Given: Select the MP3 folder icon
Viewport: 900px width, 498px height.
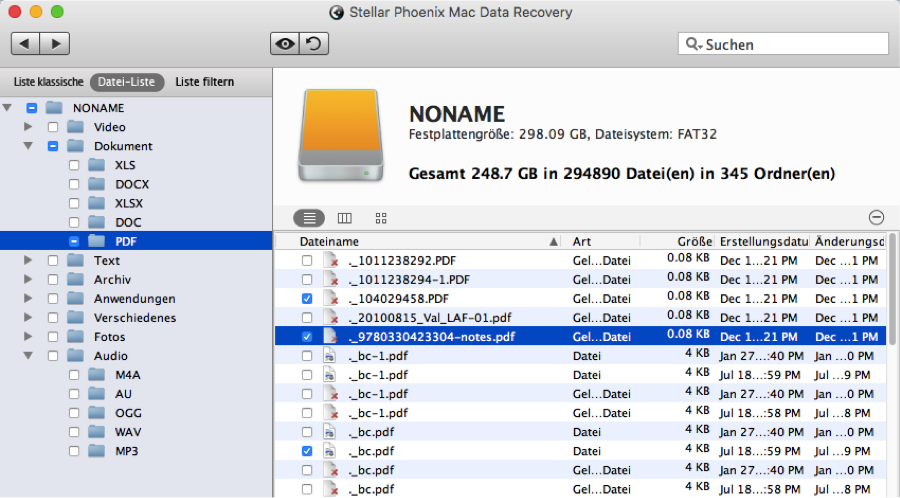Looking at the screenshot, I should click(x=96, y=451).
